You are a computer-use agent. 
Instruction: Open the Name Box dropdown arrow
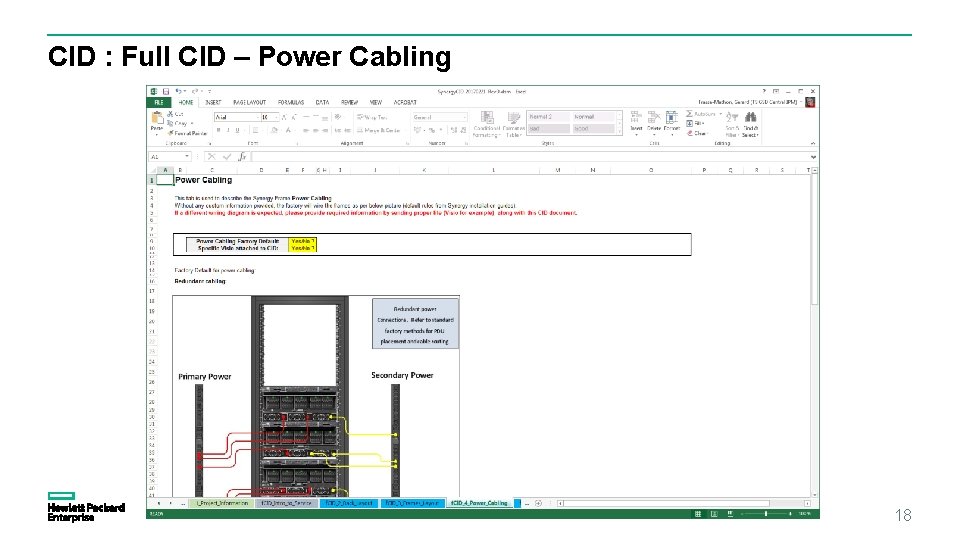point(187,157)
